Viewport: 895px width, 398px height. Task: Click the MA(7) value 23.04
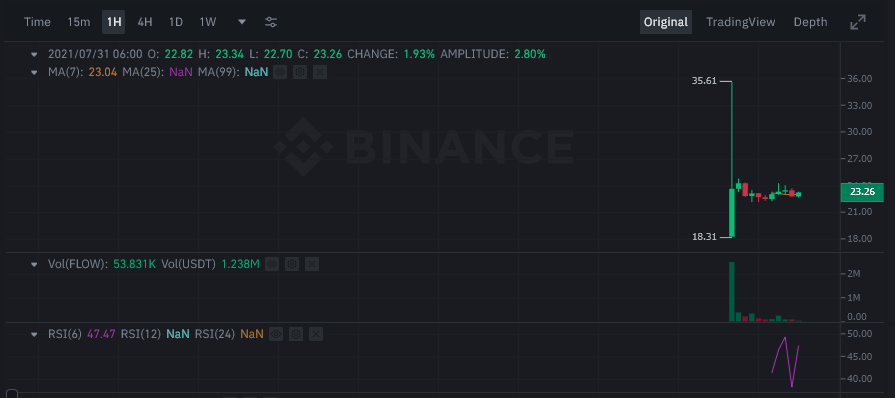(x=103, y=73)
